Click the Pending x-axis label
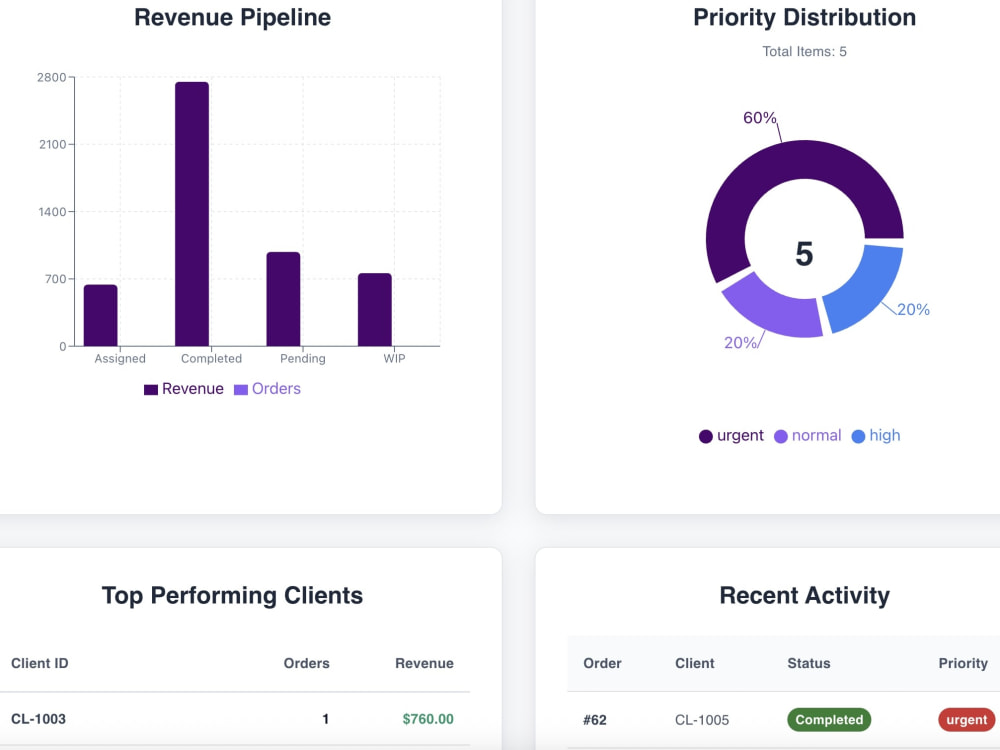The image size is (1000, 750). click(303, 358)
